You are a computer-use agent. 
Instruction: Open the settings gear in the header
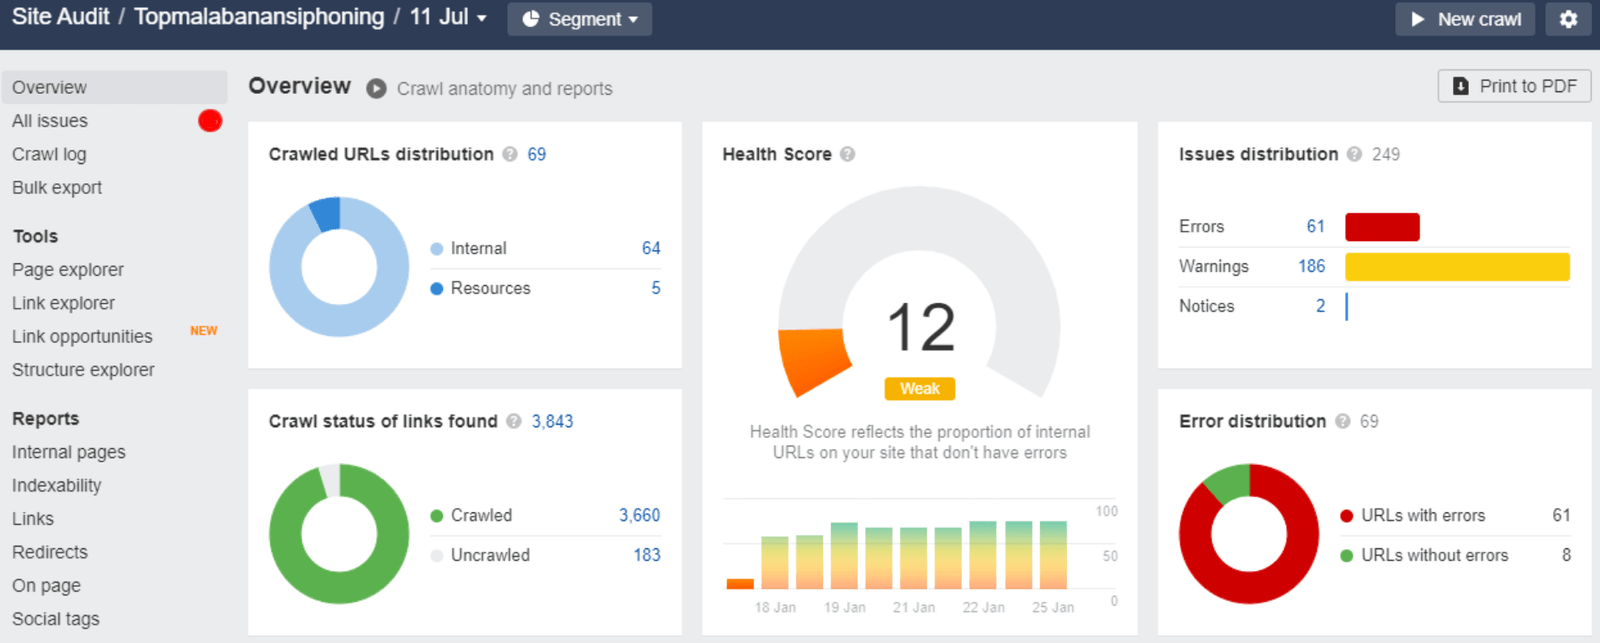[1568, 19]
